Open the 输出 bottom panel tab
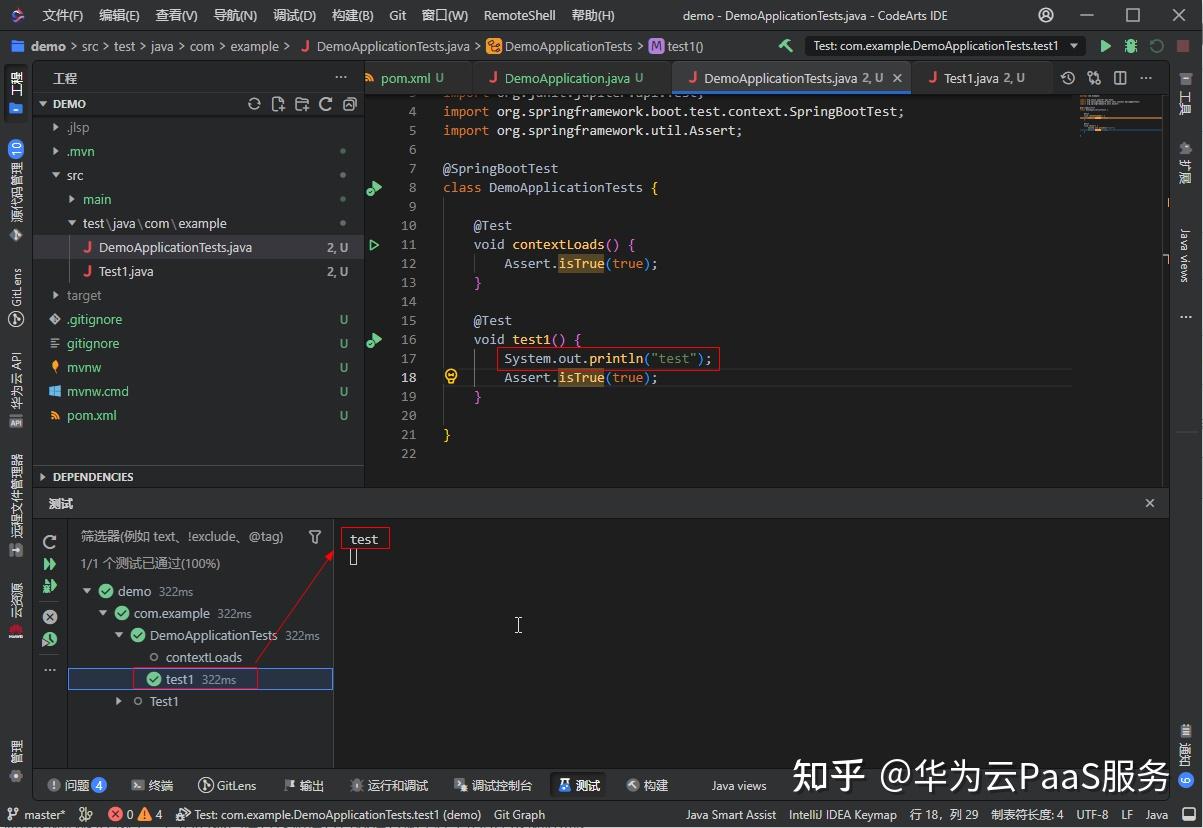Image resolution: width=1203 pixels, height=828 pixels. [x=304, y=785]
